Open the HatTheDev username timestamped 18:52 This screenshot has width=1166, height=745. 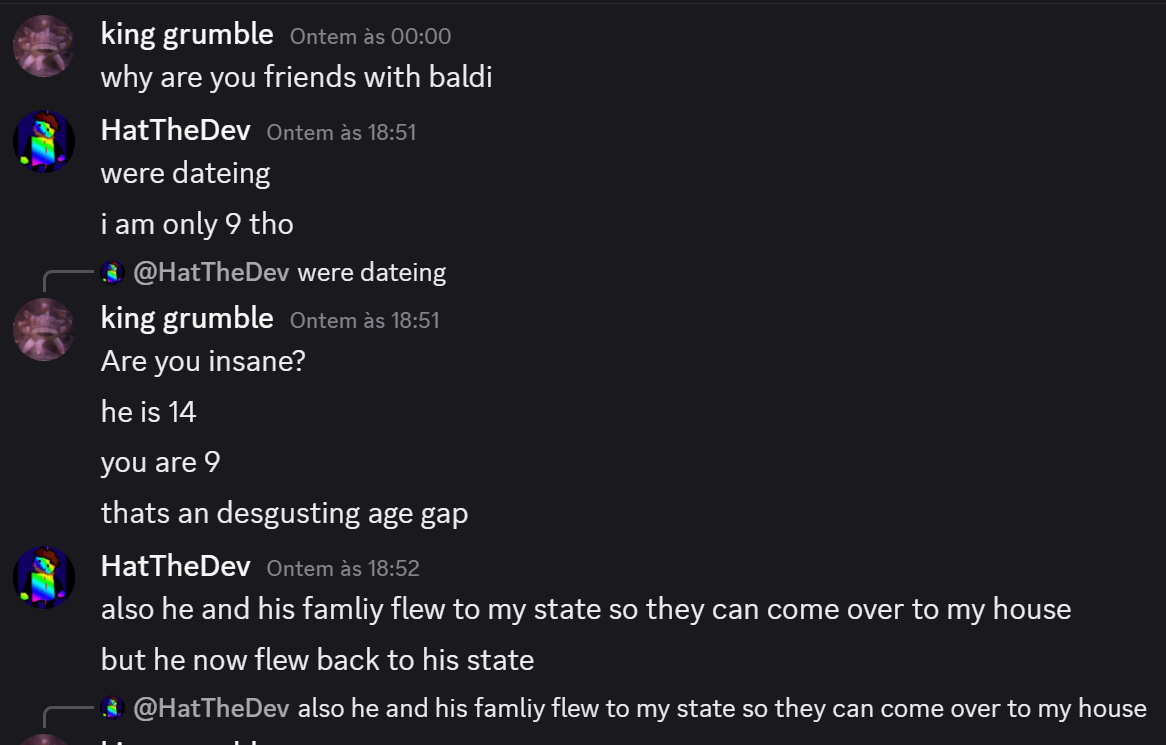click(x=175, y=566)
